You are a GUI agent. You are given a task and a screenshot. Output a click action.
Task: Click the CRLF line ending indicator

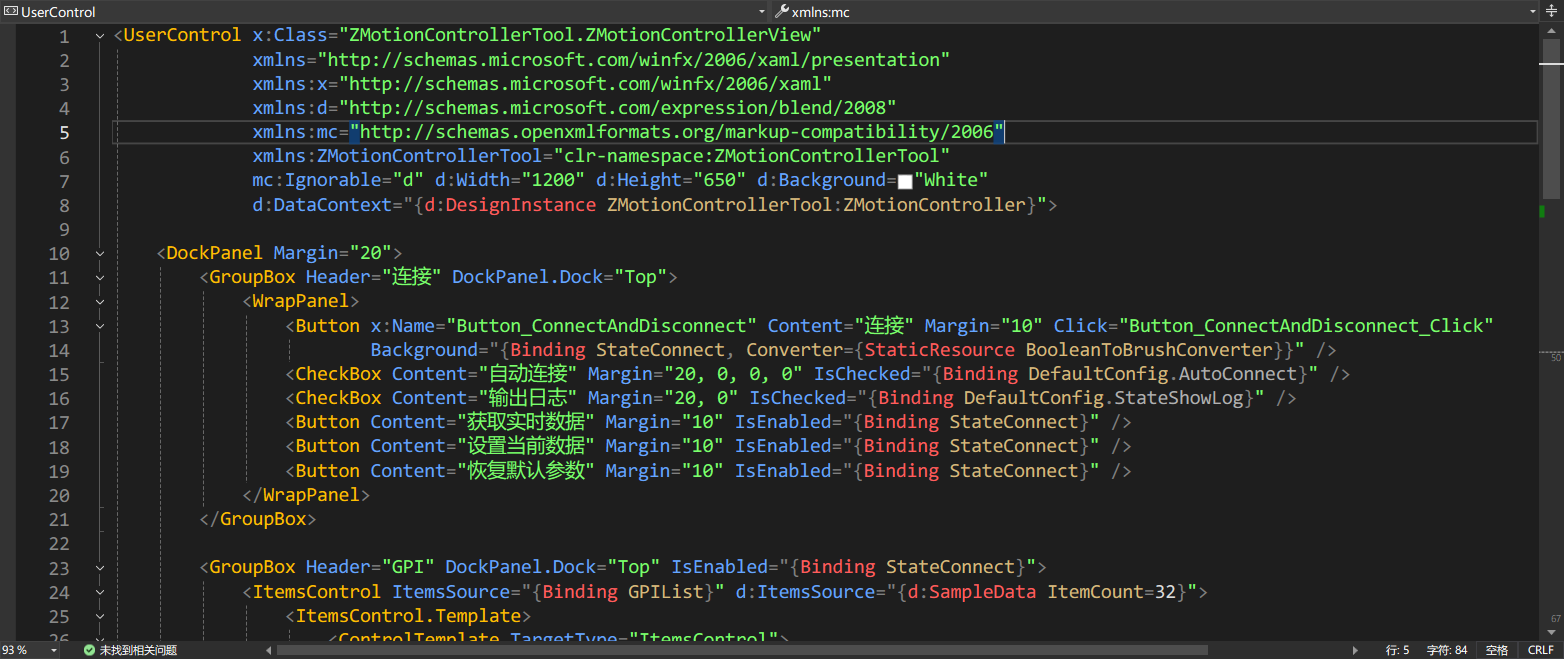pyautogui.click(x=1540, y=650)
